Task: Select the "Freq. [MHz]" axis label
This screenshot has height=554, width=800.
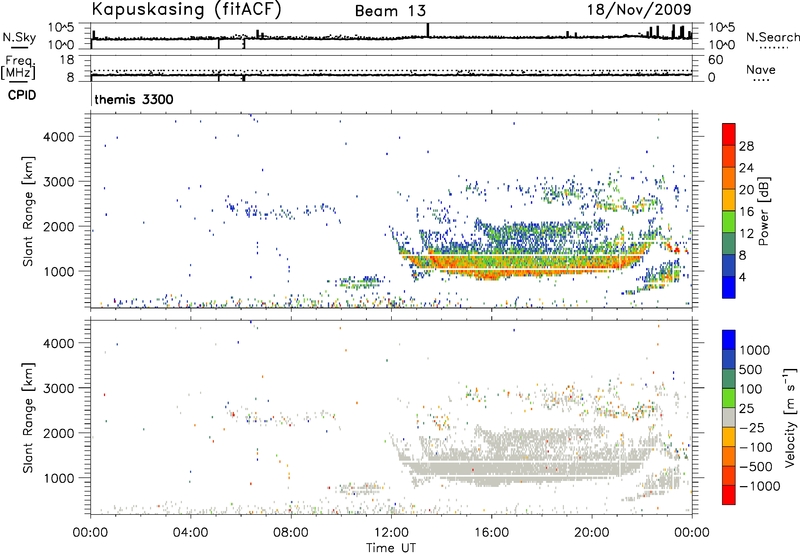Action: tap(18, 67)
